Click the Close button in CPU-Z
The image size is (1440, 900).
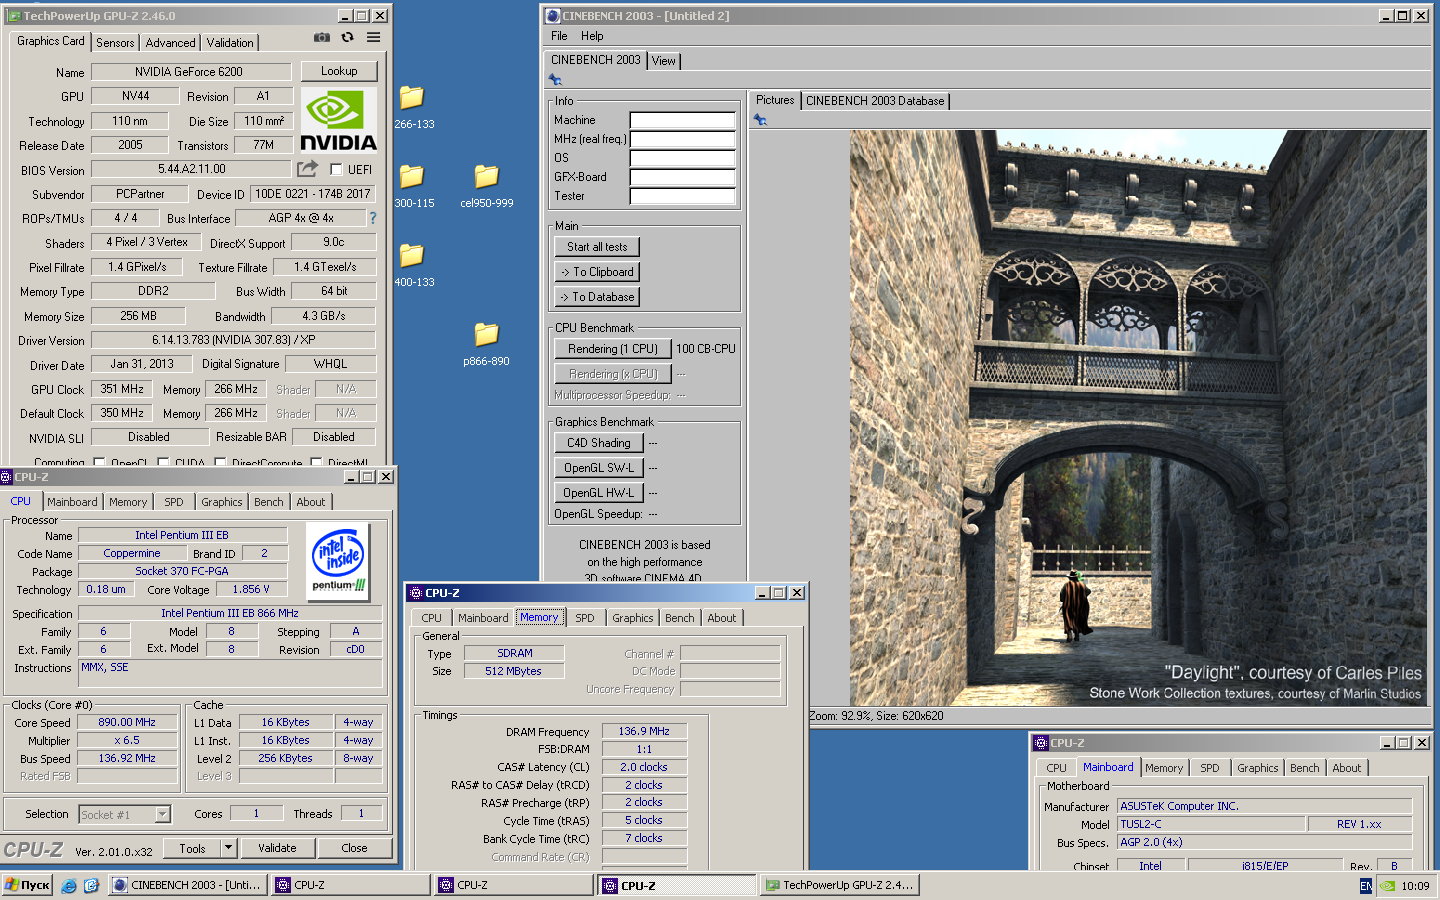(354, 848)
